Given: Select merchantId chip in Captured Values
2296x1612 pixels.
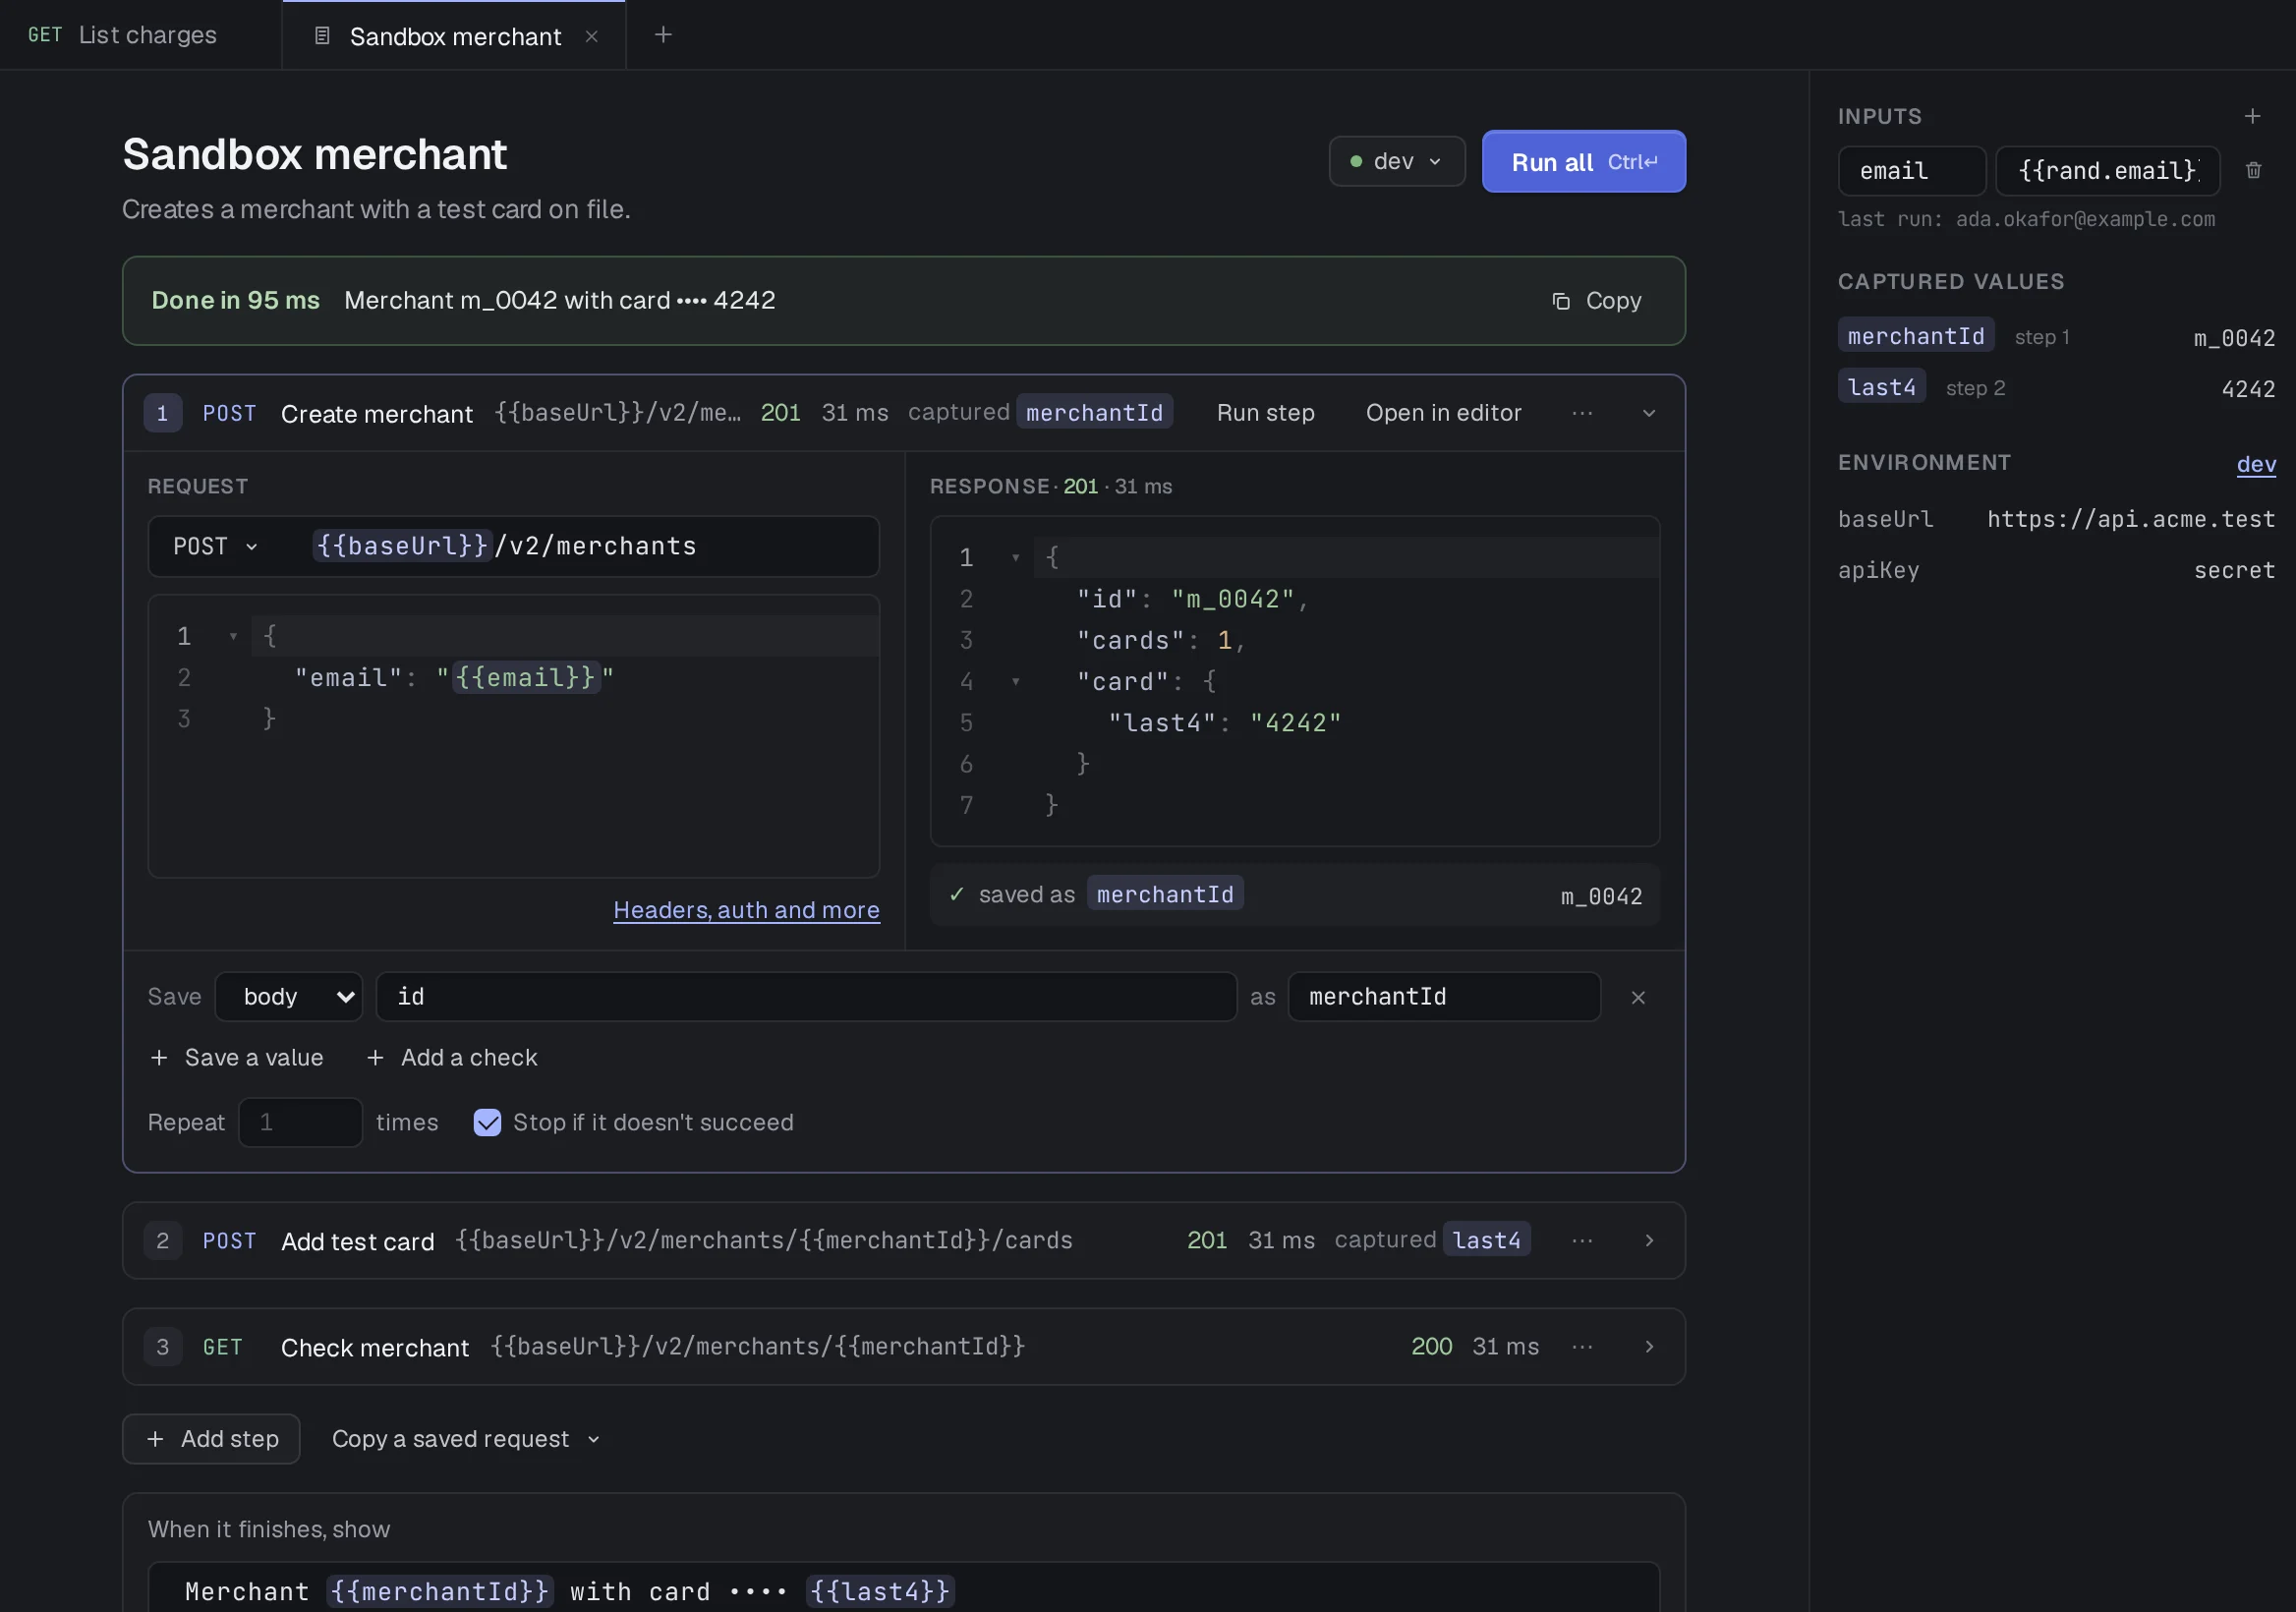Looking at the screenshot, I should pos(1916,336).
